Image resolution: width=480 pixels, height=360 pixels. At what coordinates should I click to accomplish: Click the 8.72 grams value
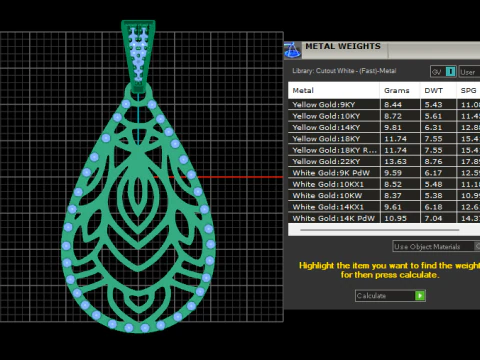pyautogui.click(x=393, y=116)
